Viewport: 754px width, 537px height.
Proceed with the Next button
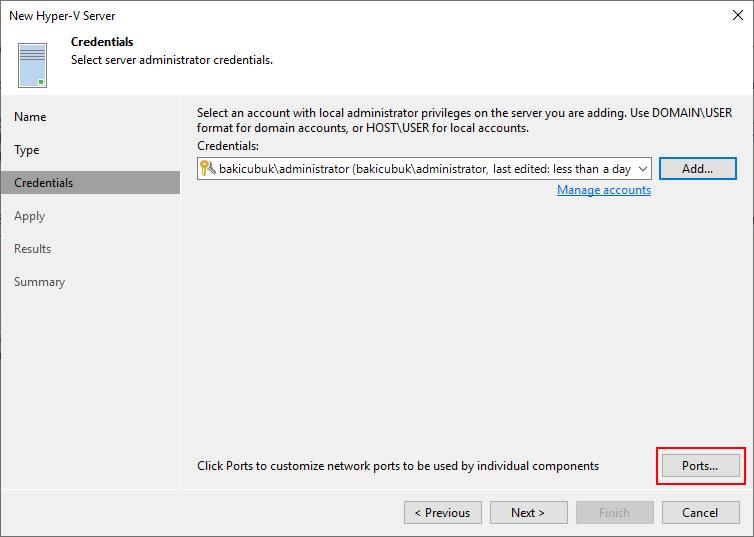528,512
